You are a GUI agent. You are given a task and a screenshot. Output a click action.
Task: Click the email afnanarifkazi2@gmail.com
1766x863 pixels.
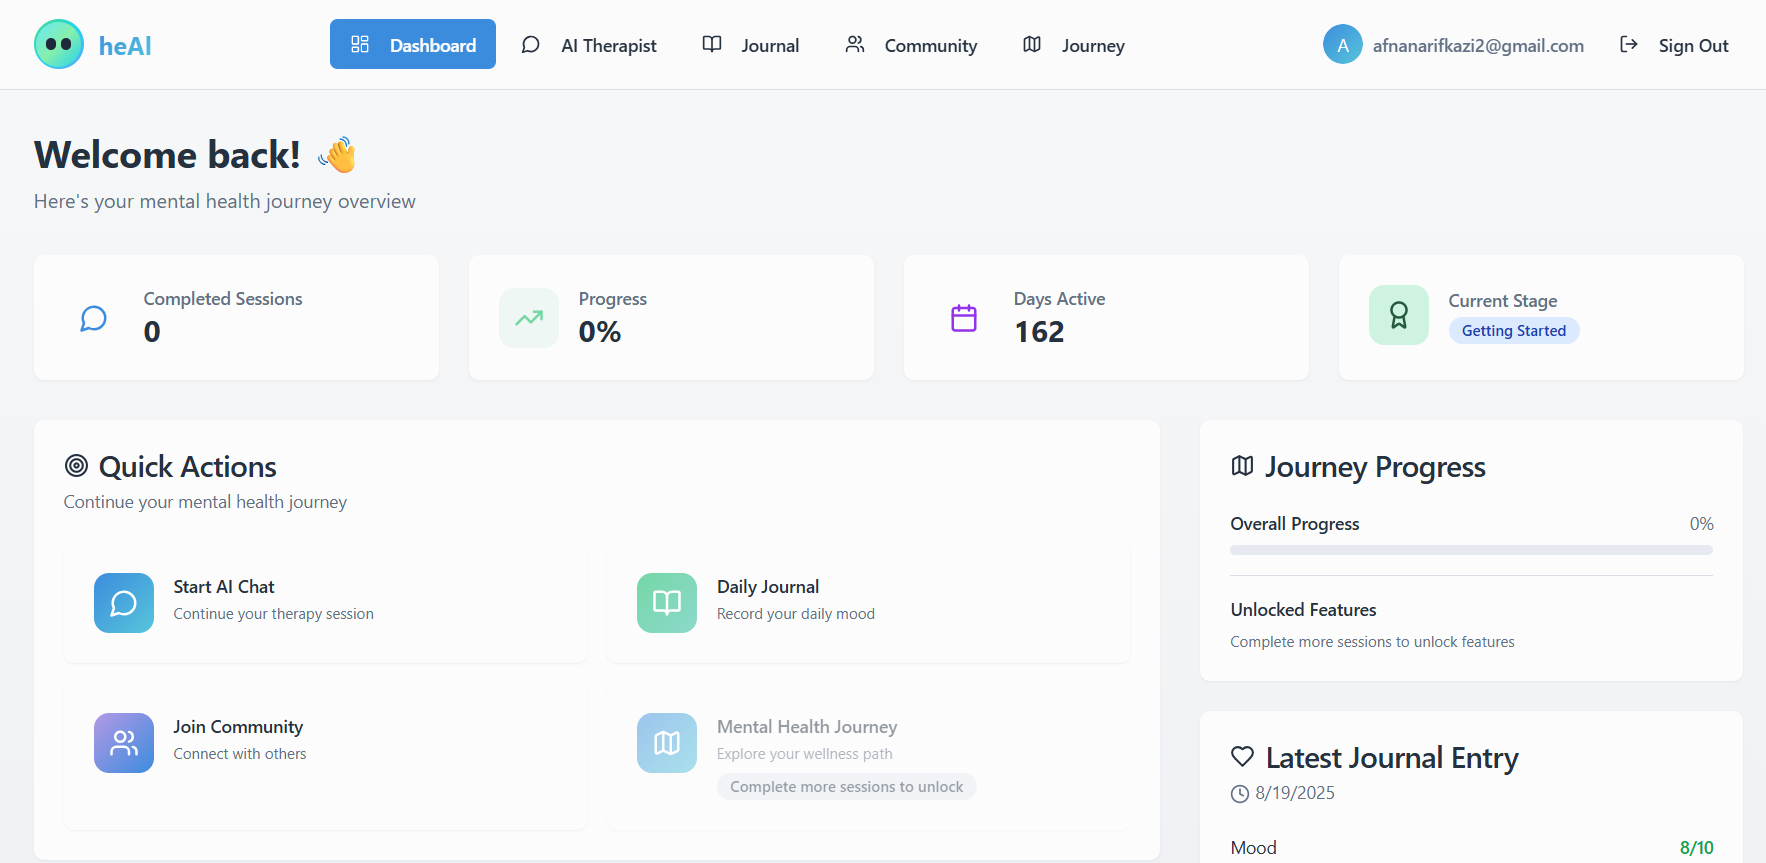tap(1478, 46)
